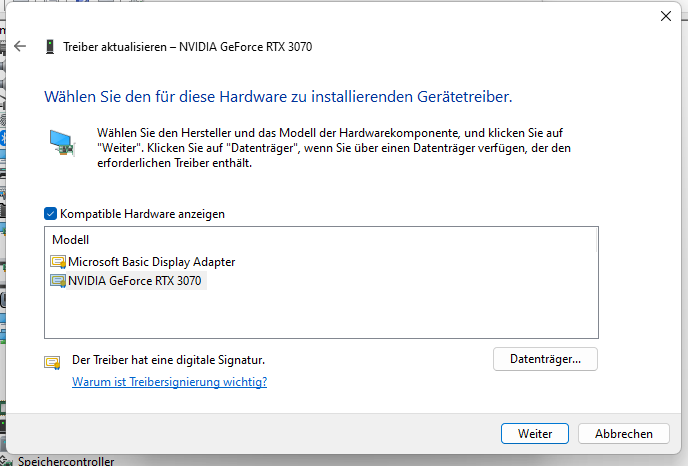Open the Datenträger... dialog button

(x=545, y=359)
